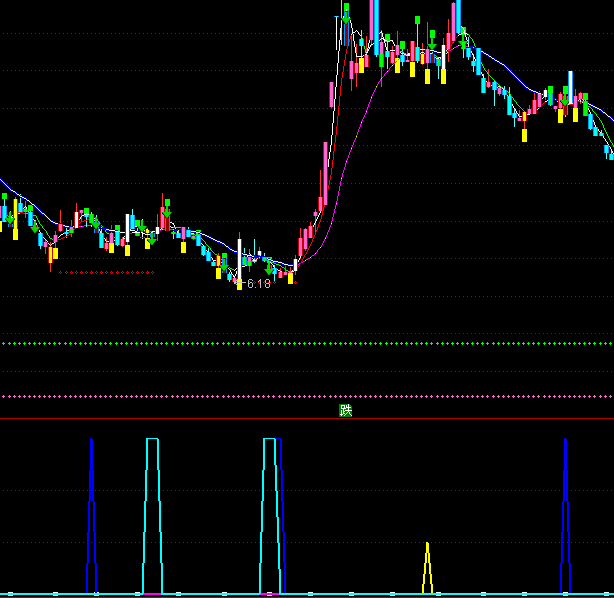Click the solid red divider line
Screen dimensions: 614x598
[x=200, y=419]
